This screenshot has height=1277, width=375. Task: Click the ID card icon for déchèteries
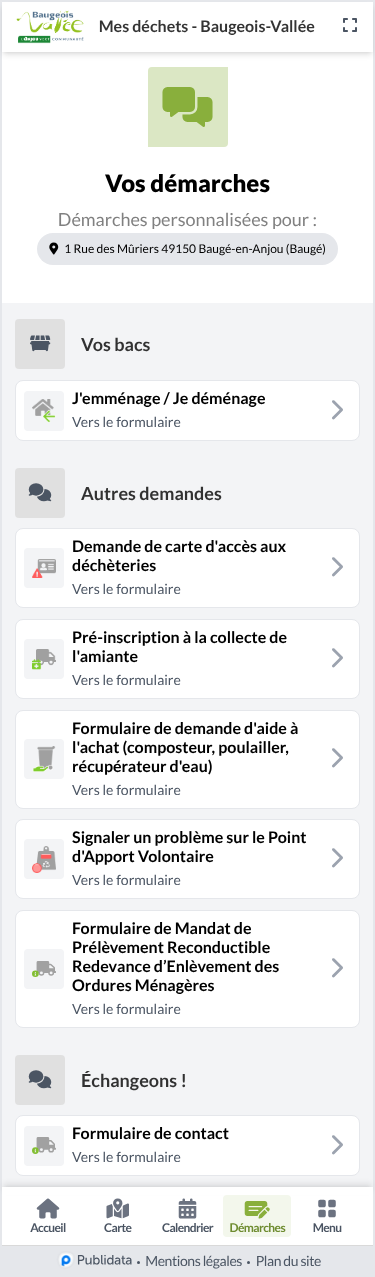[44, 567]
